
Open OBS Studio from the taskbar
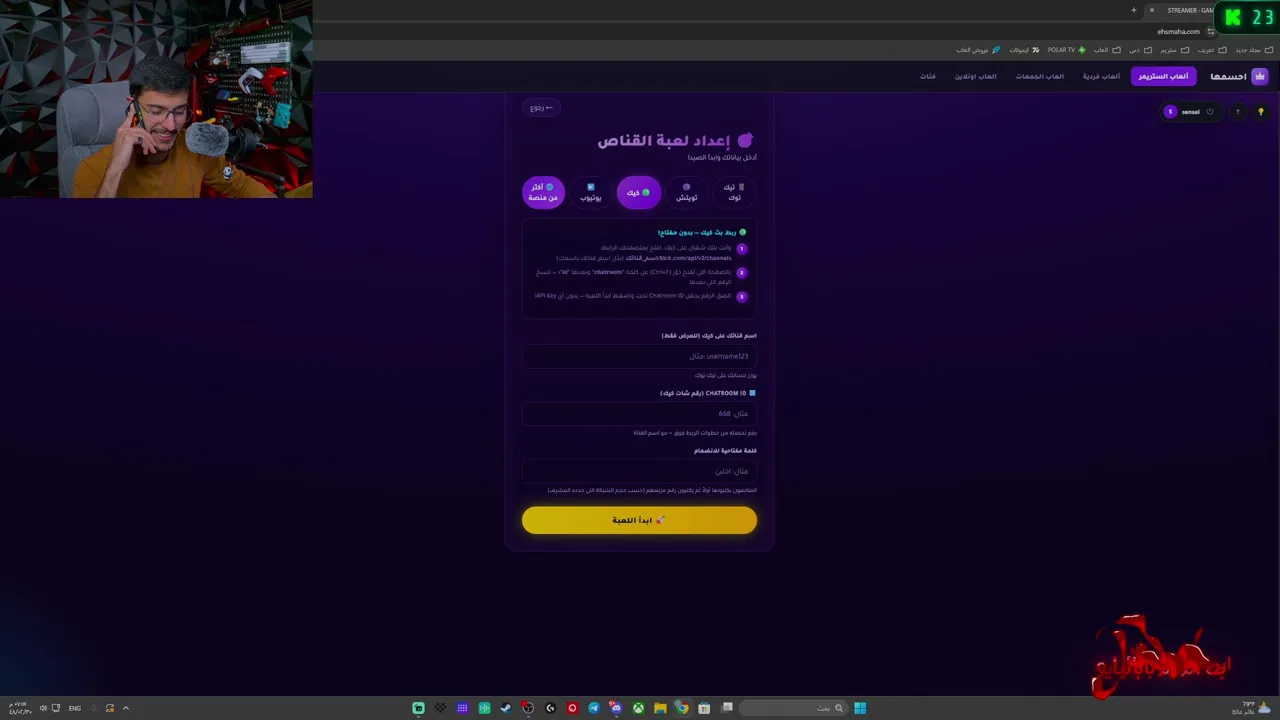click(x=528, y=708)
